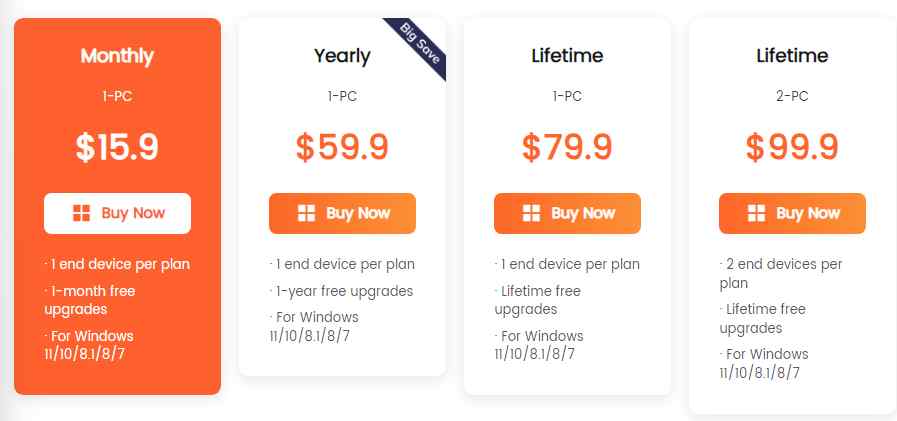Click the Big Save corner ribbon
Screen dimensions: 897x421
point(418,43)
